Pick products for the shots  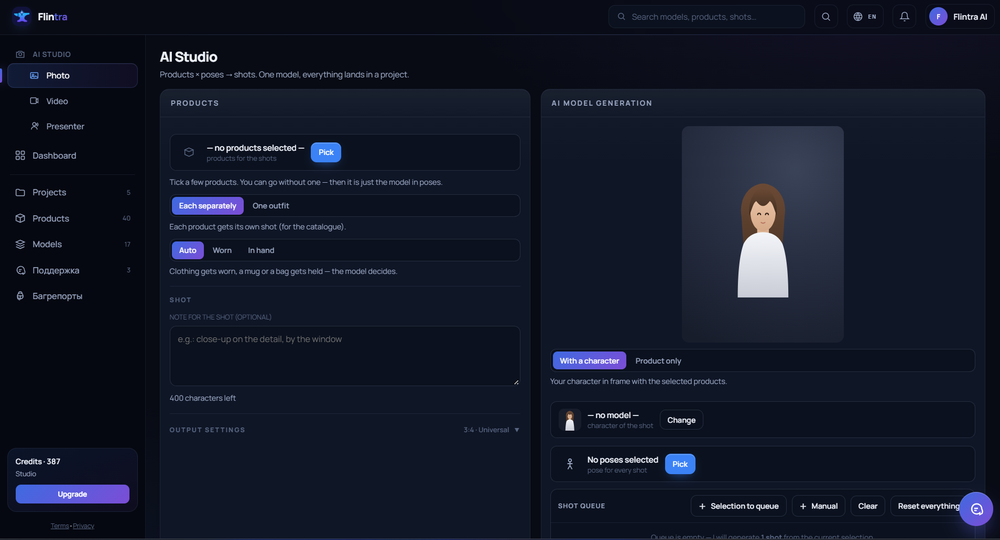click(326, 152)
